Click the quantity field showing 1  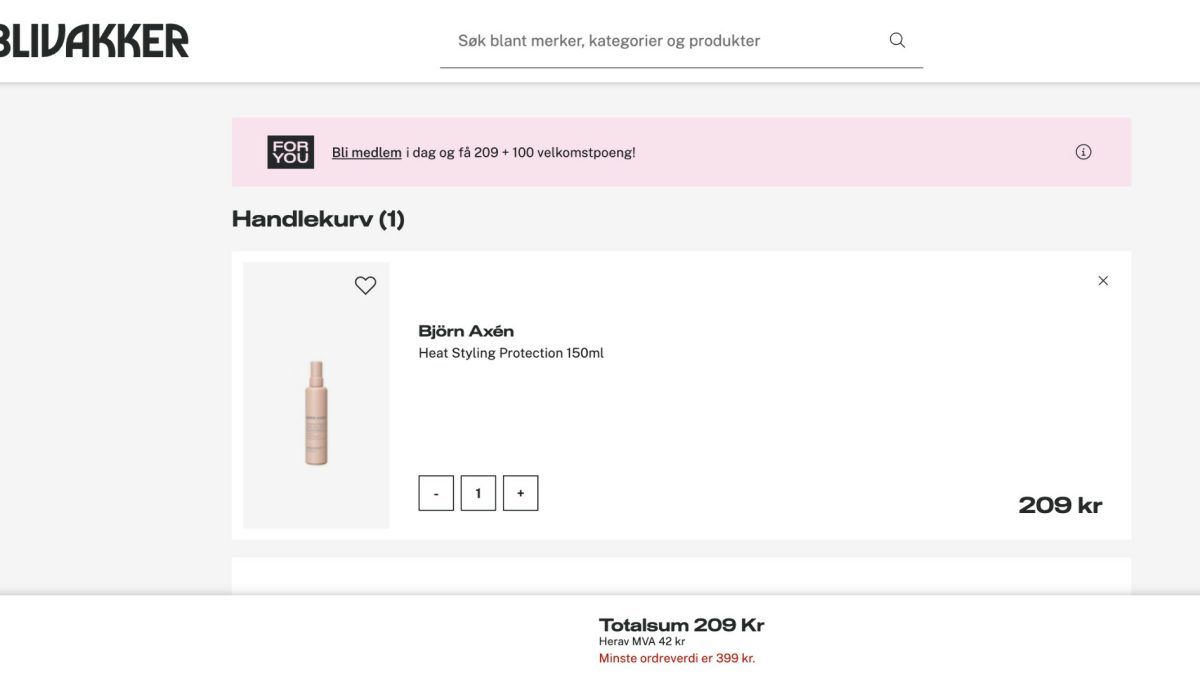pyautogui.click(x=478, y=493)
